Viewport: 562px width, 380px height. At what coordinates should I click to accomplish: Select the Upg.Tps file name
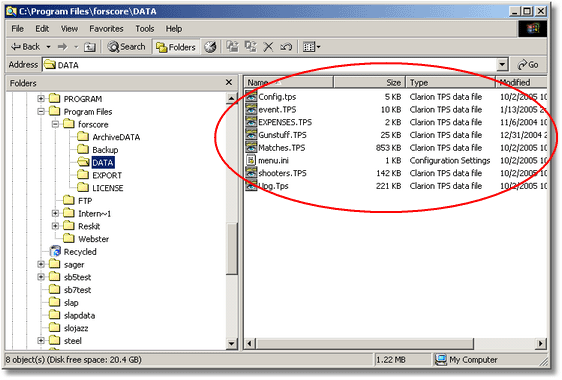pos(273,186)
